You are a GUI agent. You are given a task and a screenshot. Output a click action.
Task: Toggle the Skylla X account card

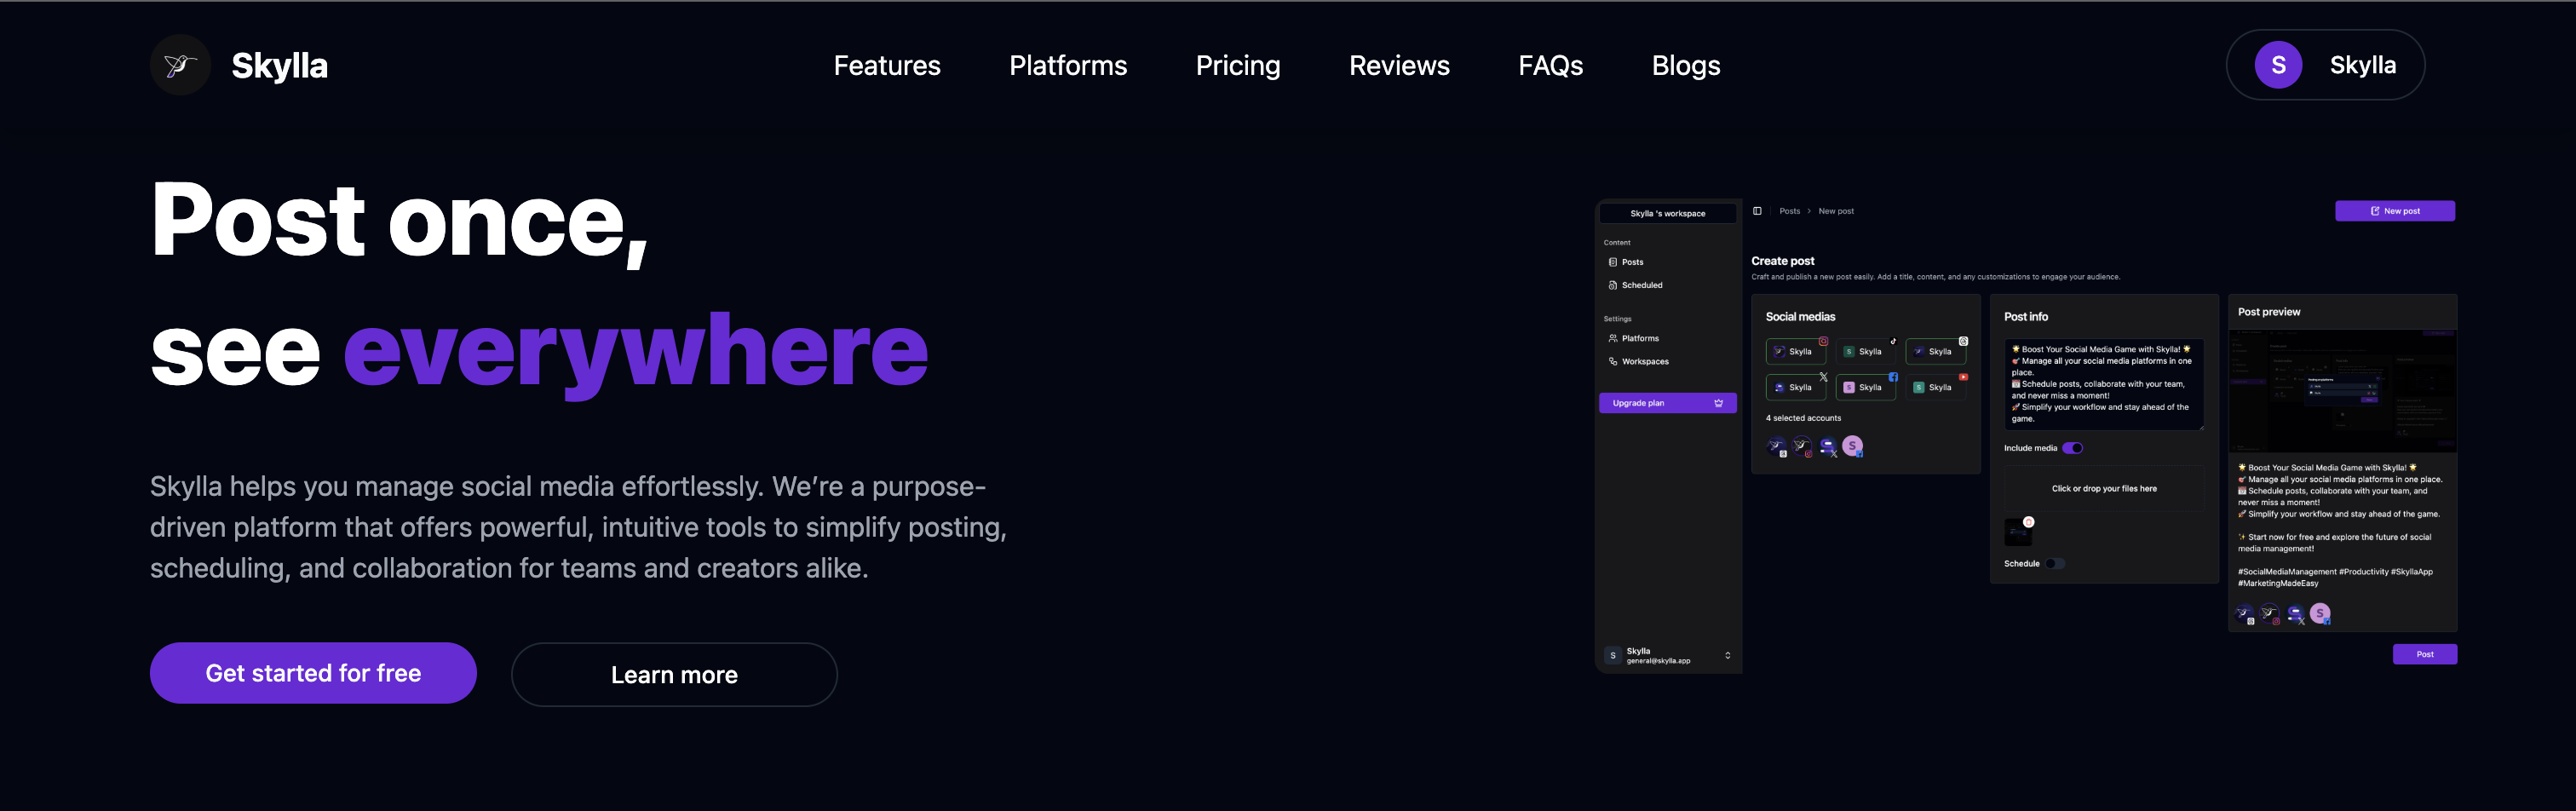tap(1796, 387)
